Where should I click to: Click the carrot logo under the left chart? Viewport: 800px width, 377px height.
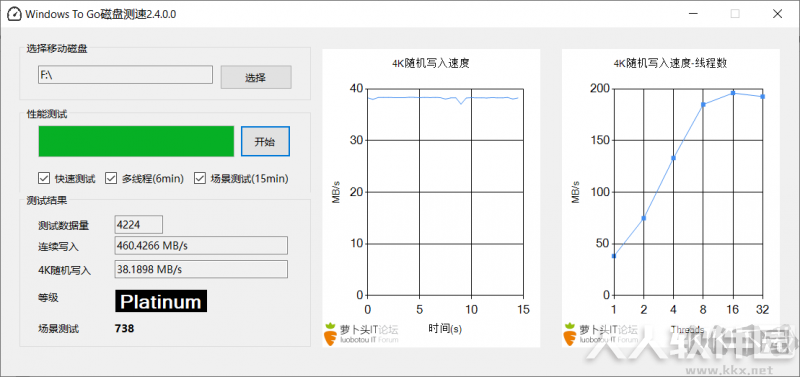pyautogui.click(x=331, y=334)
